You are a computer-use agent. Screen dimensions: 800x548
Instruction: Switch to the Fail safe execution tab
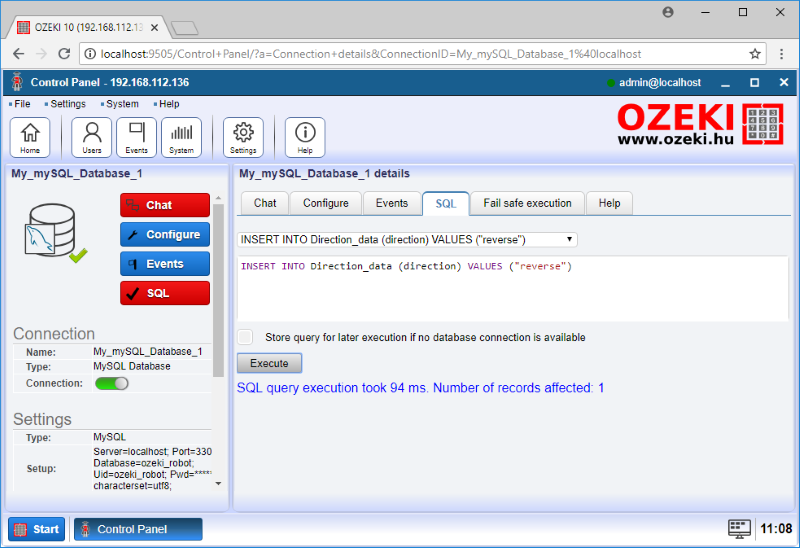(527, 203)
